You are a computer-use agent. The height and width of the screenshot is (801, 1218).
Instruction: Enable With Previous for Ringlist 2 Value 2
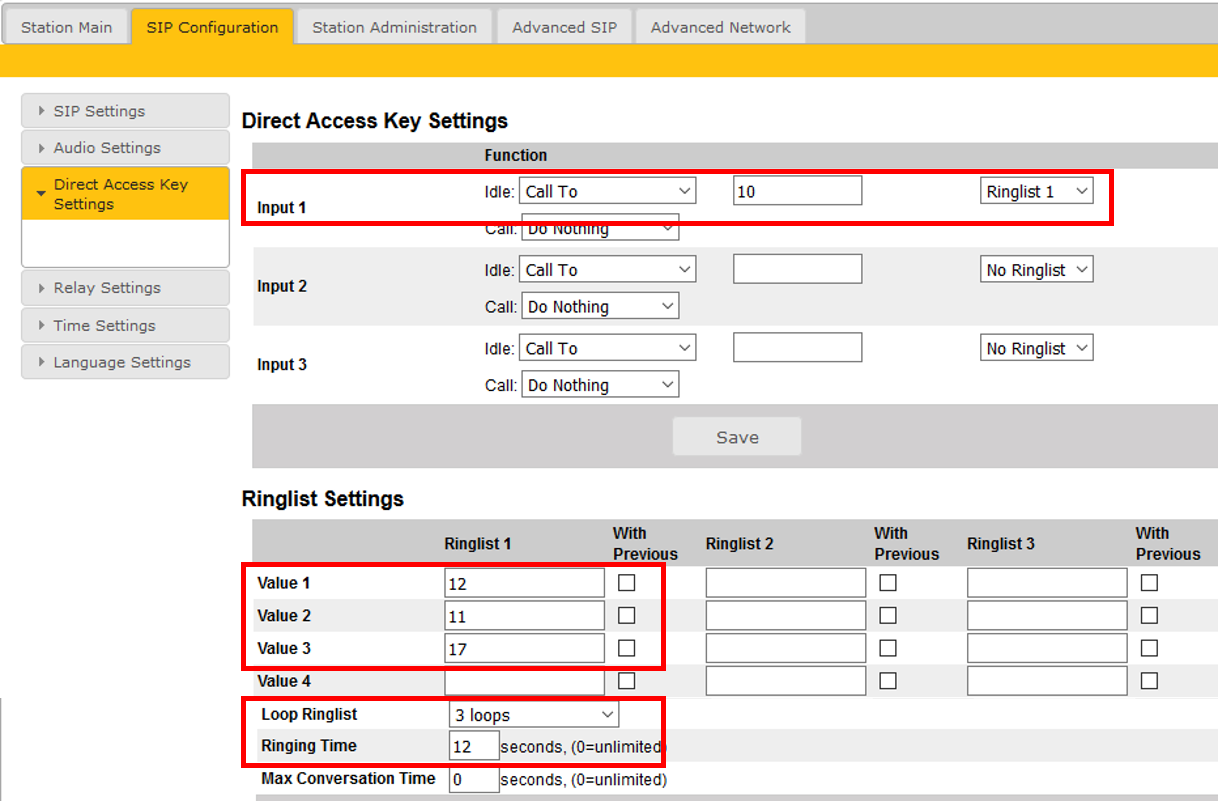coord(888,616)
